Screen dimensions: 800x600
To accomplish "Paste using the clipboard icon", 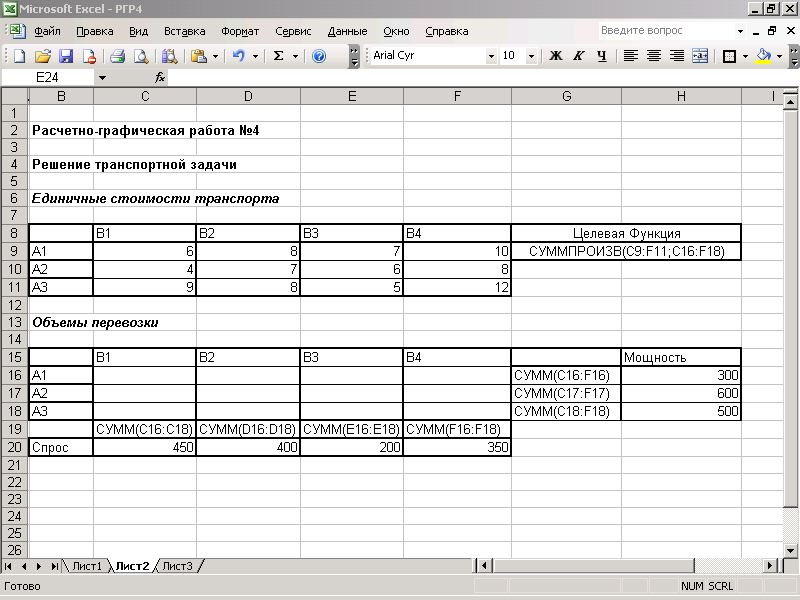I will (x=198, y=56).
